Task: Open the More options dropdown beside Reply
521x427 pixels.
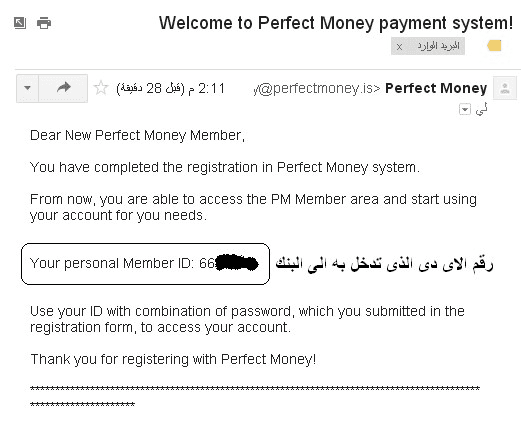Action: pyautogui.click(x=27, y=88)
